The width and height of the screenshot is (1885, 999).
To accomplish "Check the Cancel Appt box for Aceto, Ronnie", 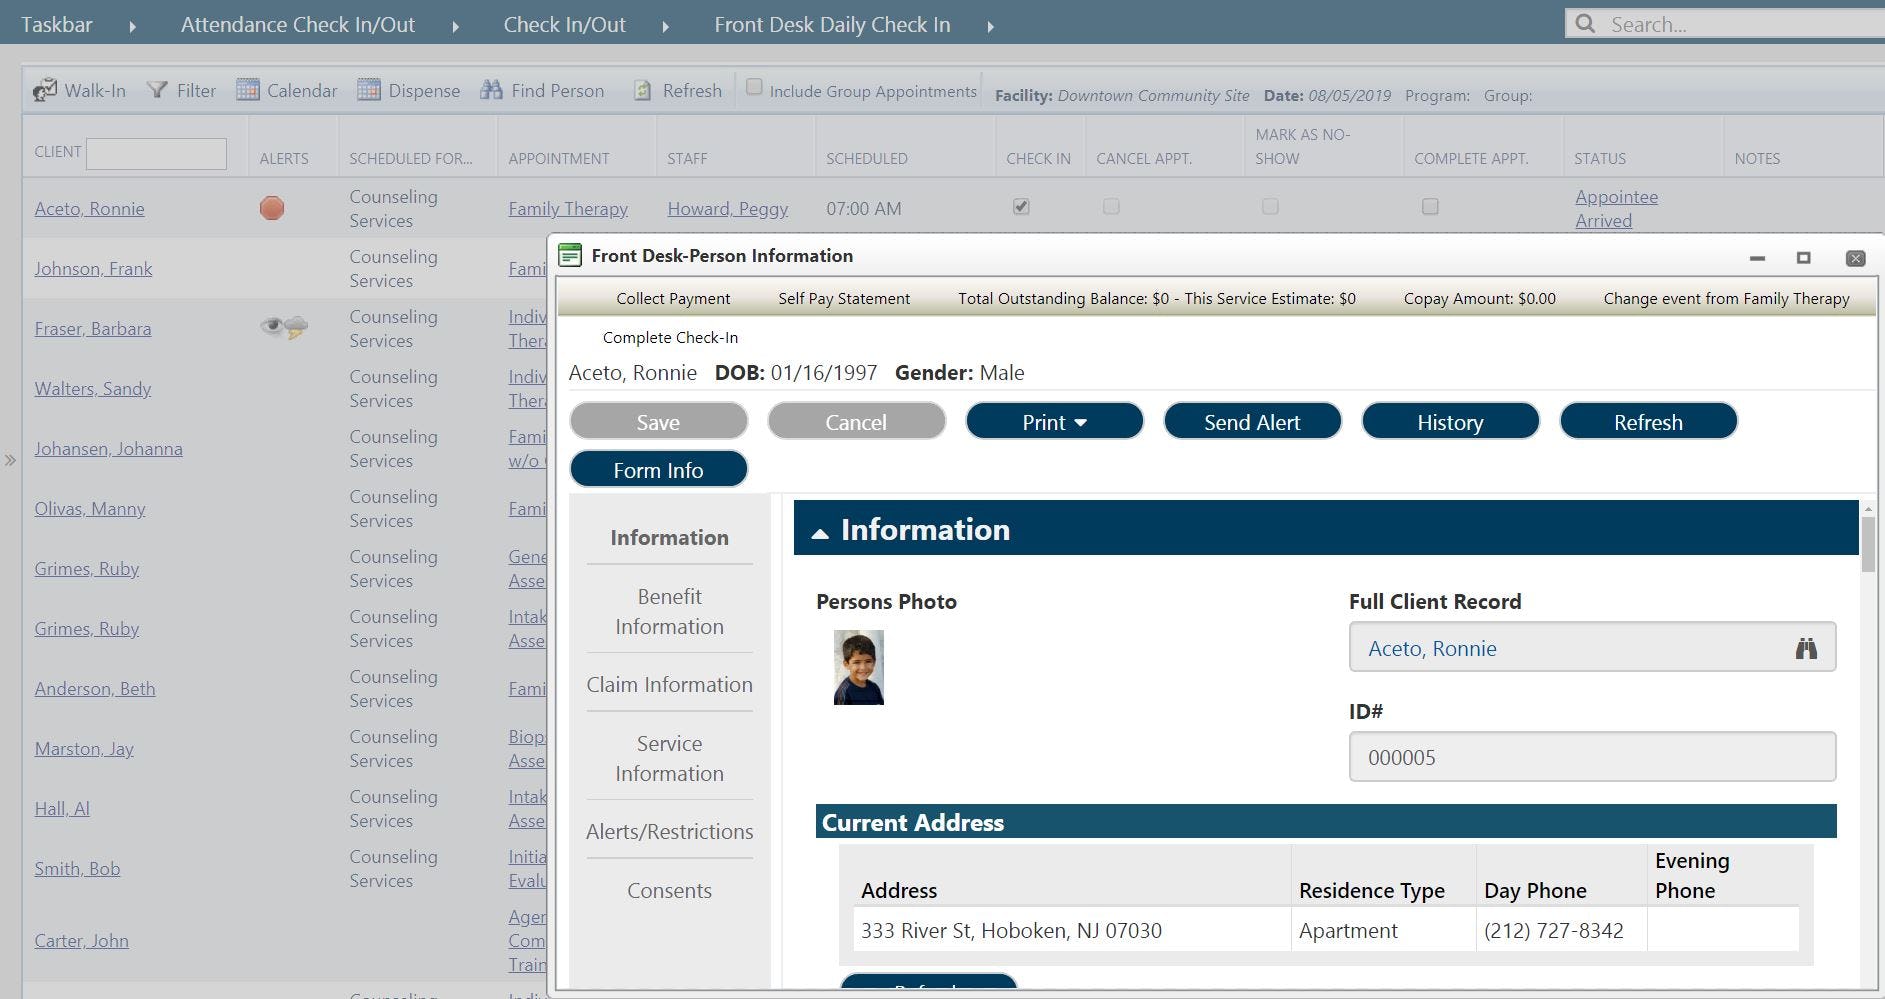I will [x=1110, y=206].
